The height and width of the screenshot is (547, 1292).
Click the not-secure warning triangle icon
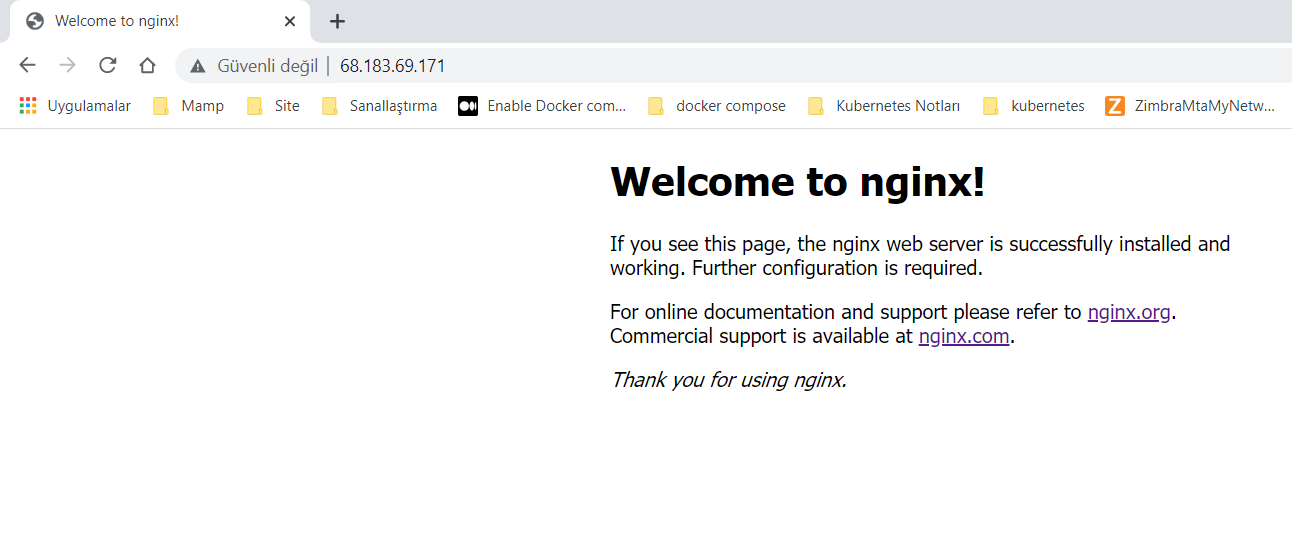tap(198, 66)
